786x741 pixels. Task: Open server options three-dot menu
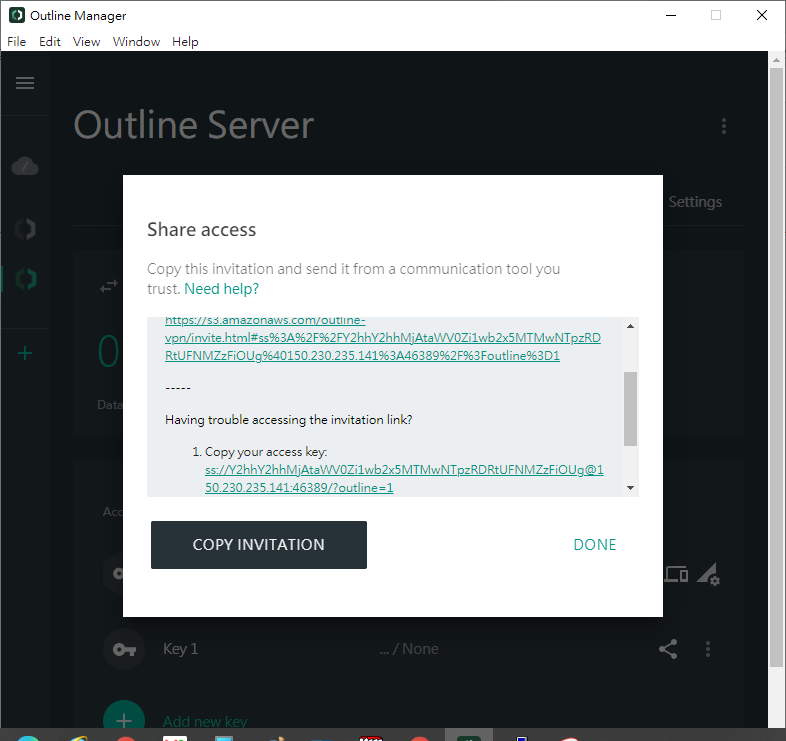[724, 126]
